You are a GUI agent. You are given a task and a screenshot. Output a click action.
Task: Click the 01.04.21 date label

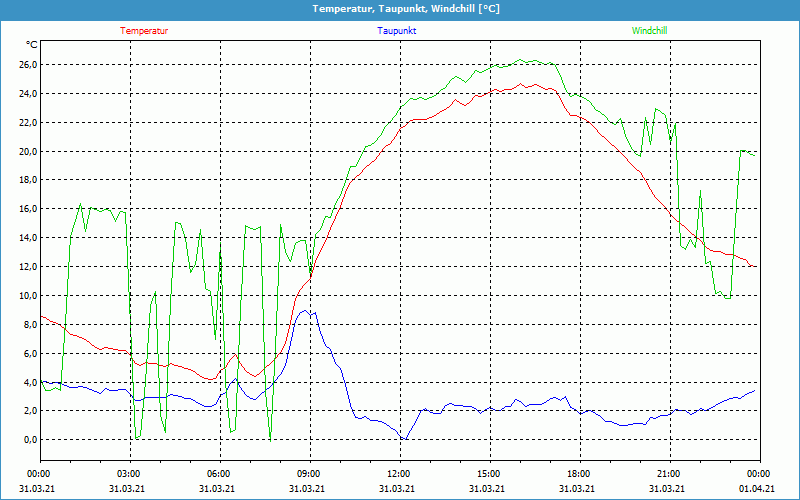pyautogui.click(x=757, y=489)
